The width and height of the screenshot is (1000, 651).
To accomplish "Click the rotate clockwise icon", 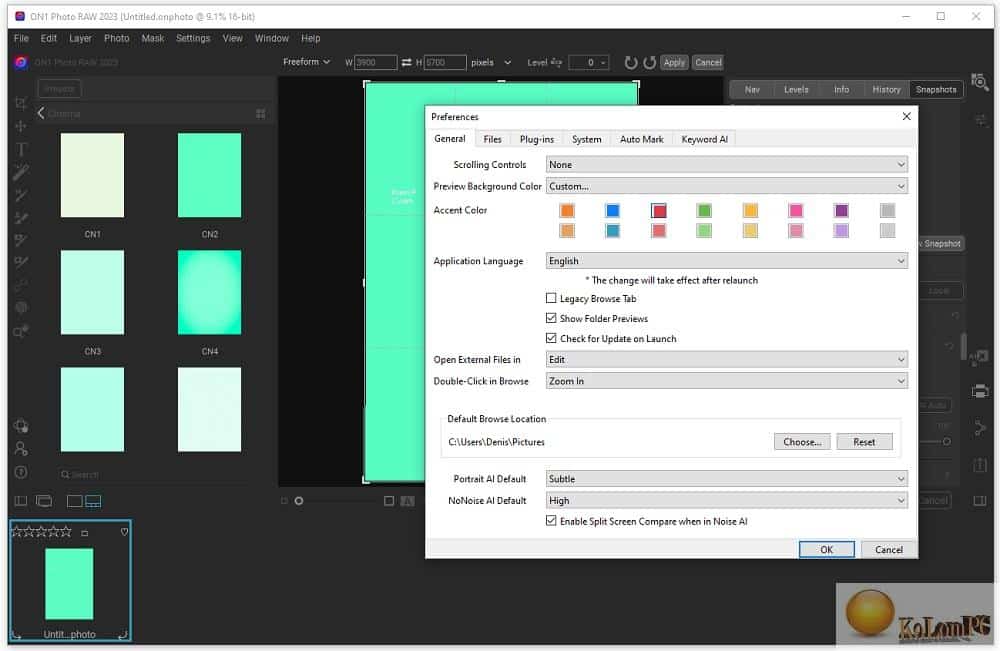I will pyautogui.click(x=649, y=62).
